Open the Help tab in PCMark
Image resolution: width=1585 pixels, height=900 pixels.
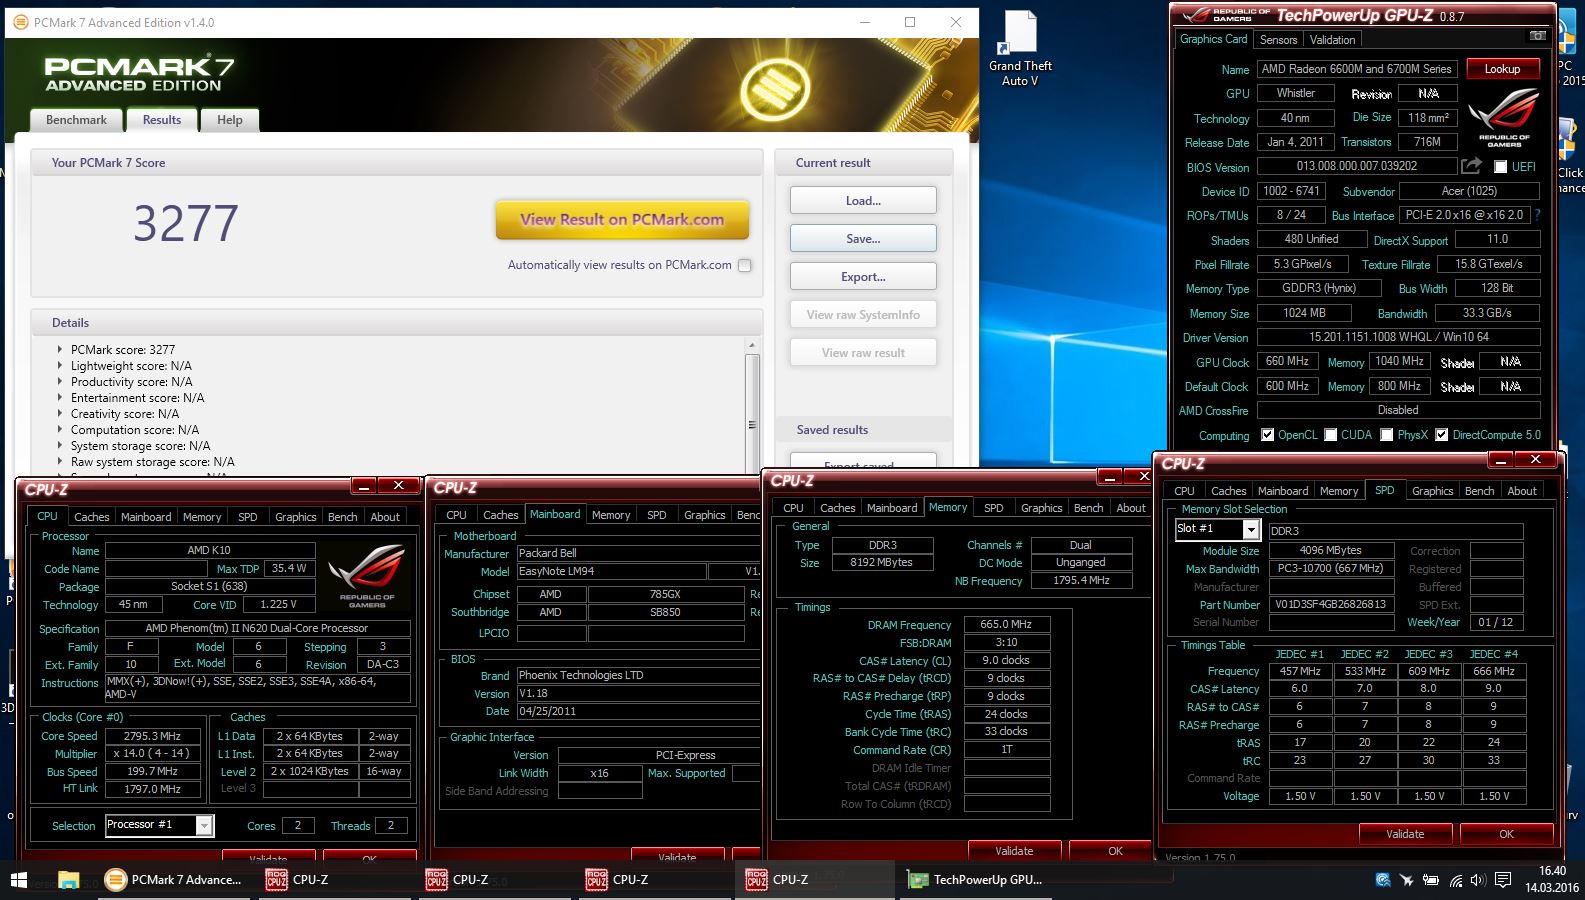[x=230, y=120]
